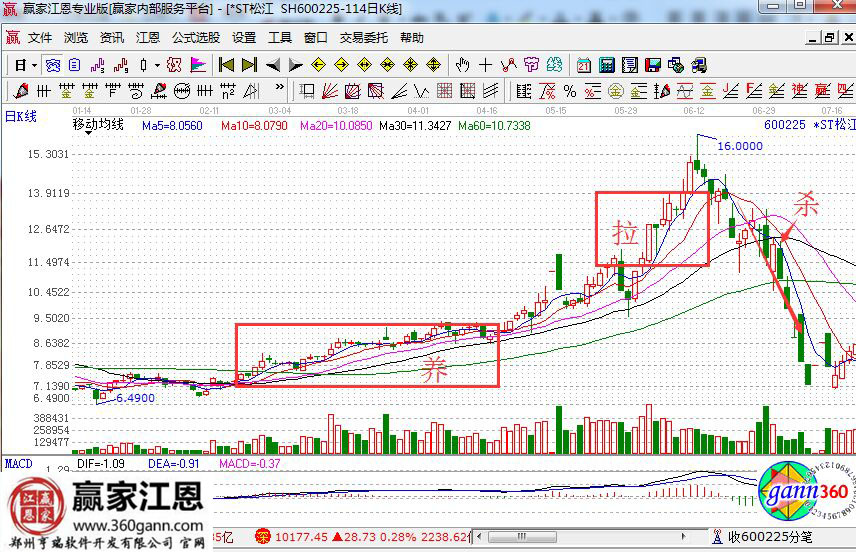The image size is (856, 552).
Task: Open the calculator tool
Action: pos(606,65)
